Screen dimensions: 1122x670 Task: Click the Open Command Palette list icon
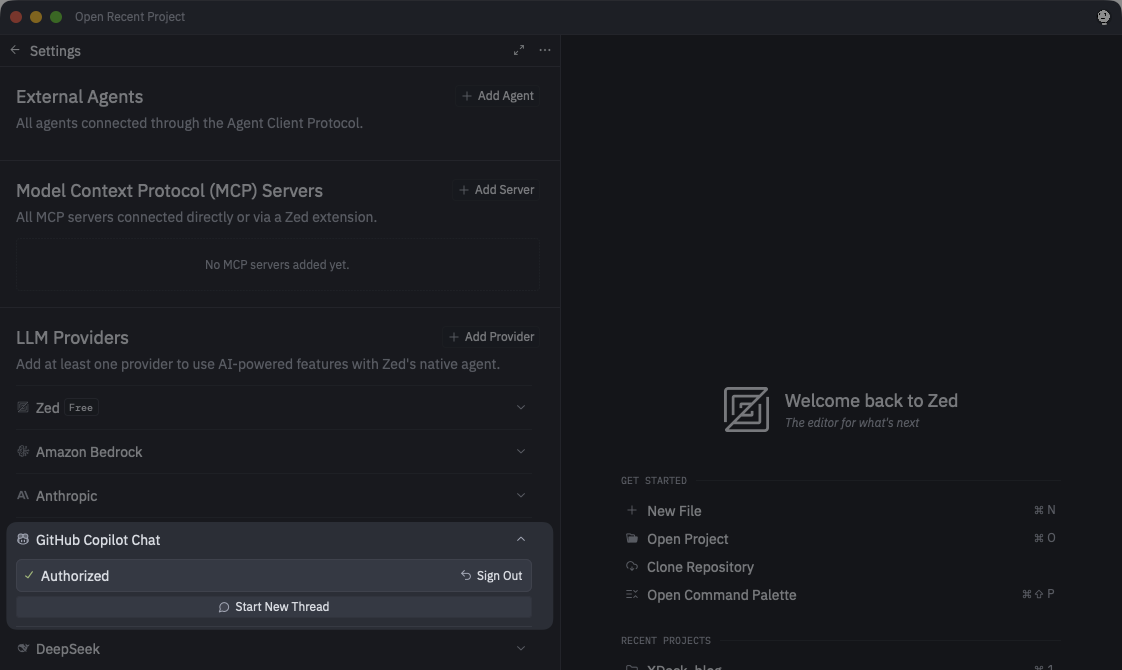[632, 594]
